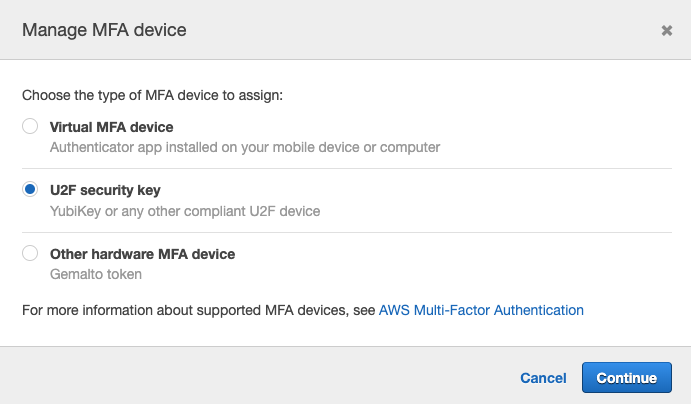Click the "U2F security key" bold label
This screenshot has height=404, width=691.
[105, 190]
